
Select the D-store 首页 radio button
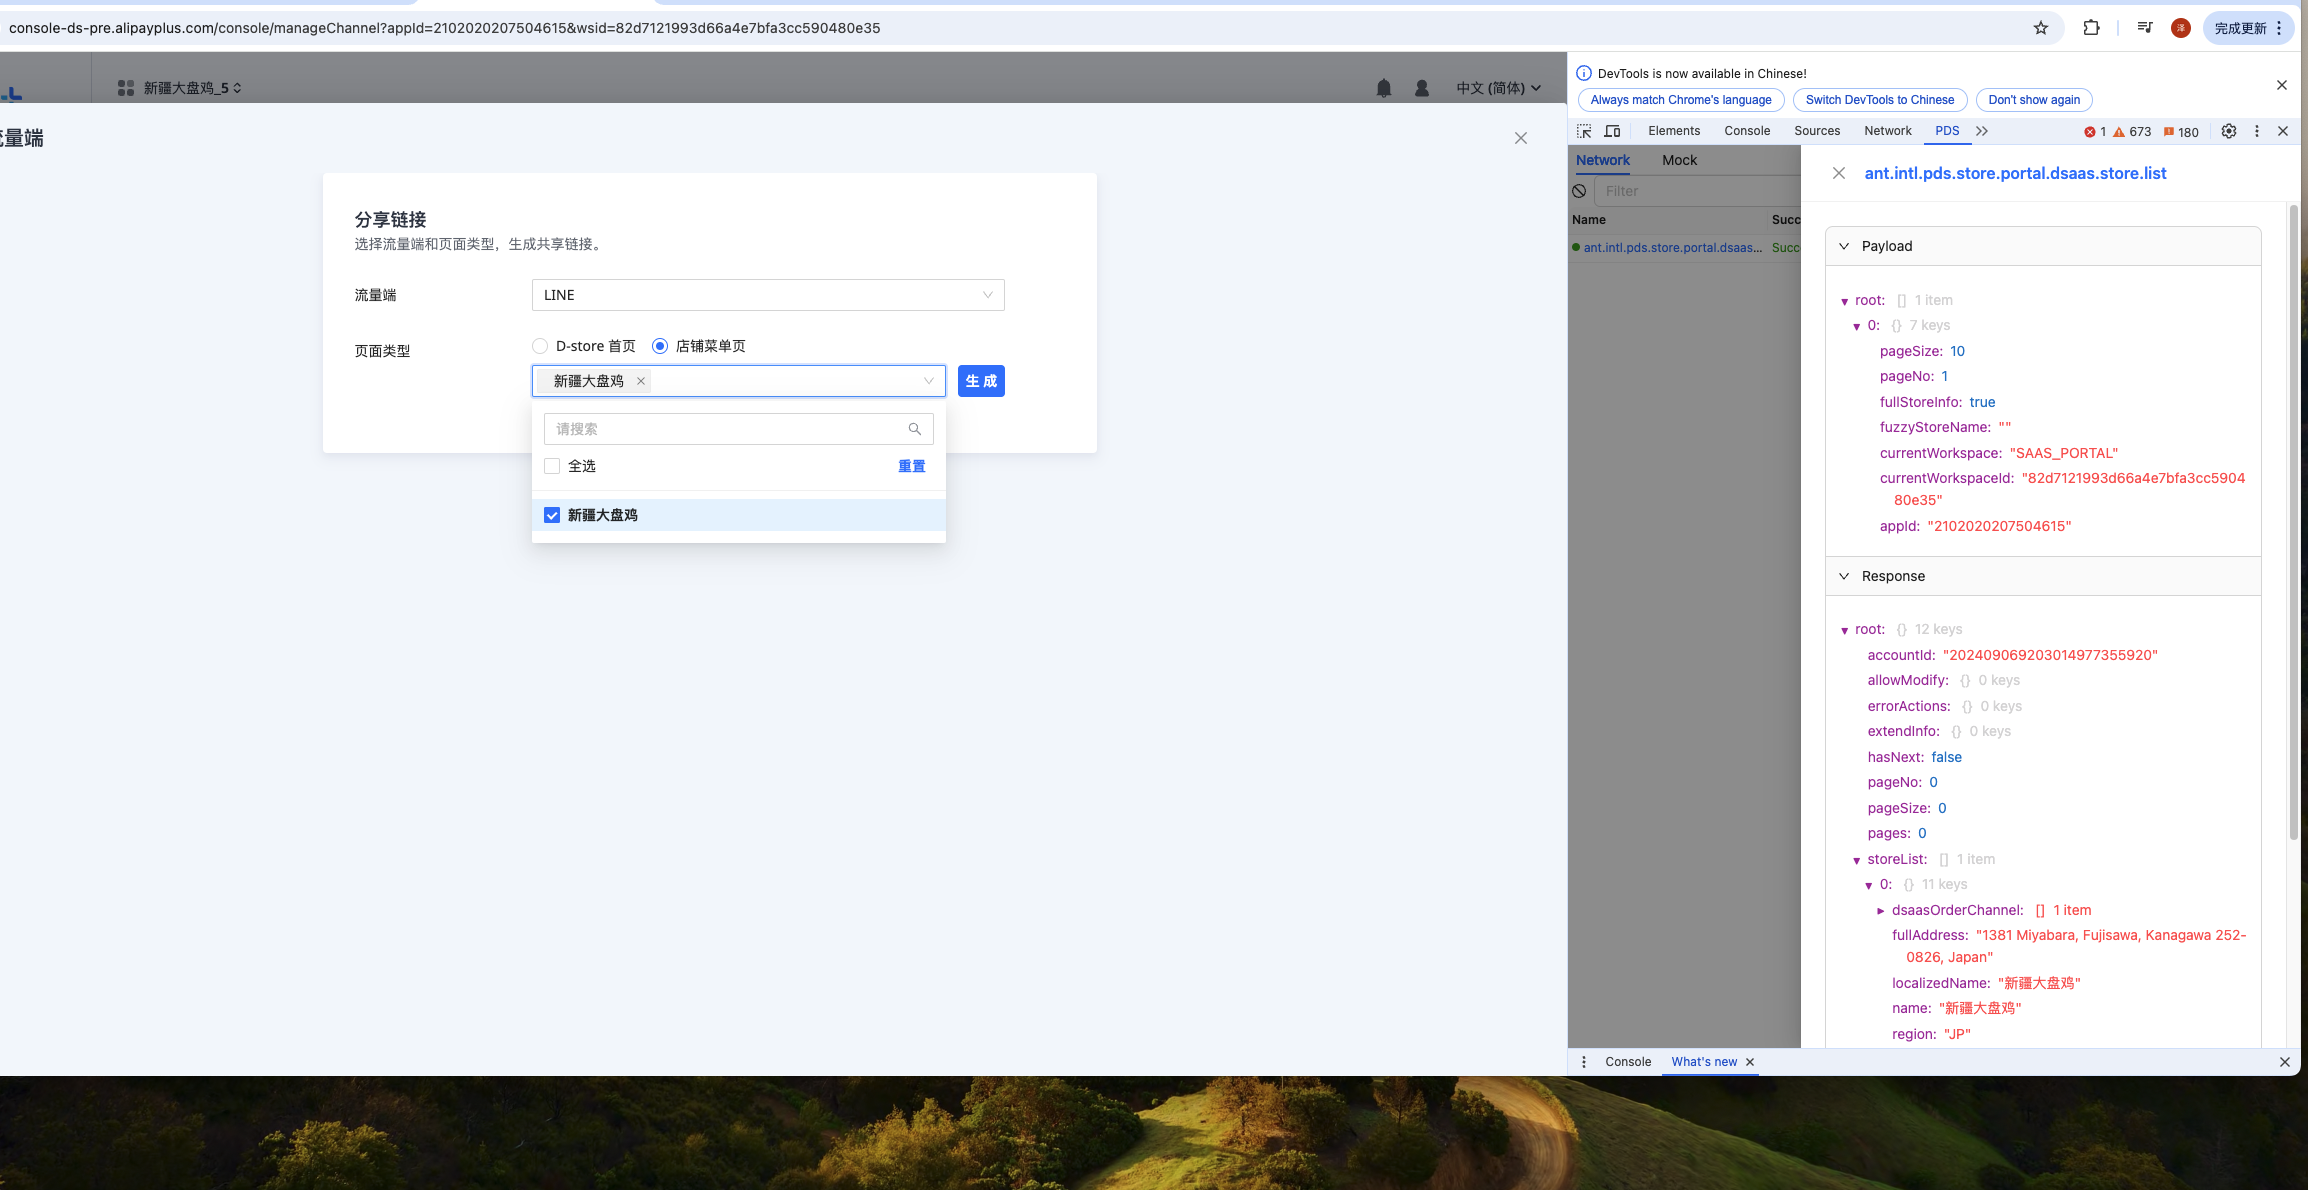point(540,346)
